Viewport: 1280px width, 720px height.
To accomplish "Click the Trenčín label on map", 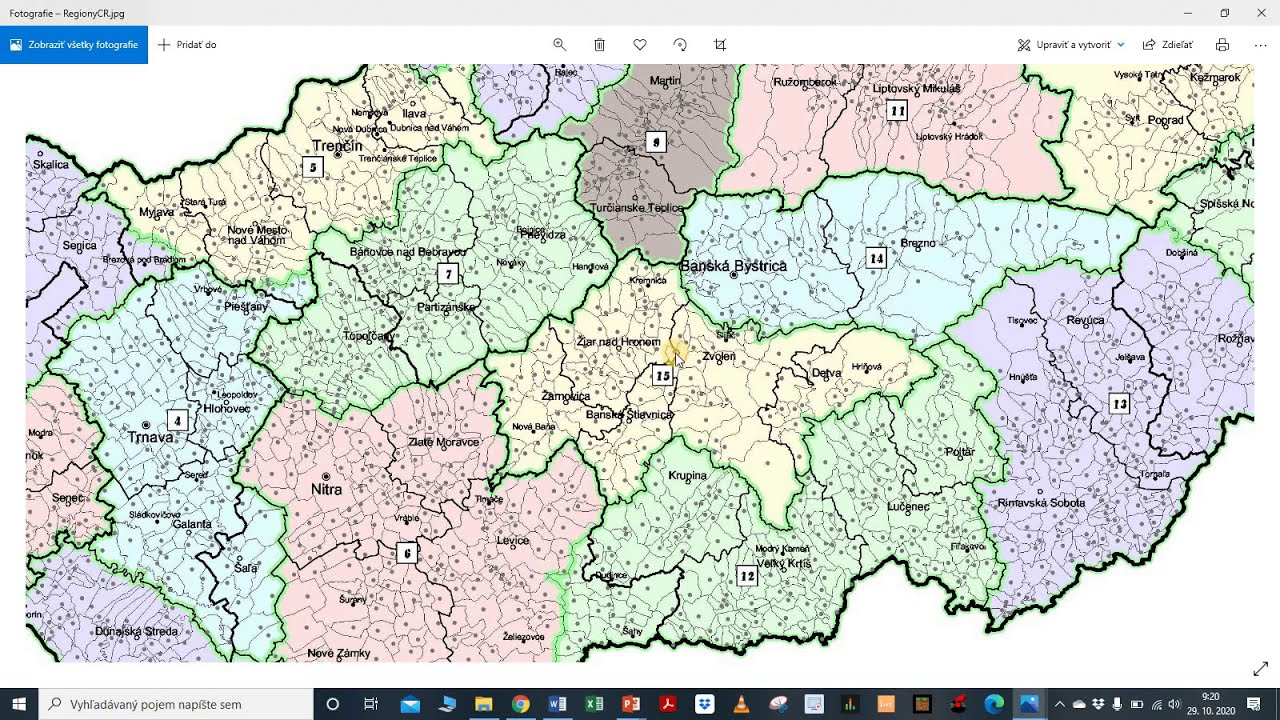I will (x=337, y=146).
